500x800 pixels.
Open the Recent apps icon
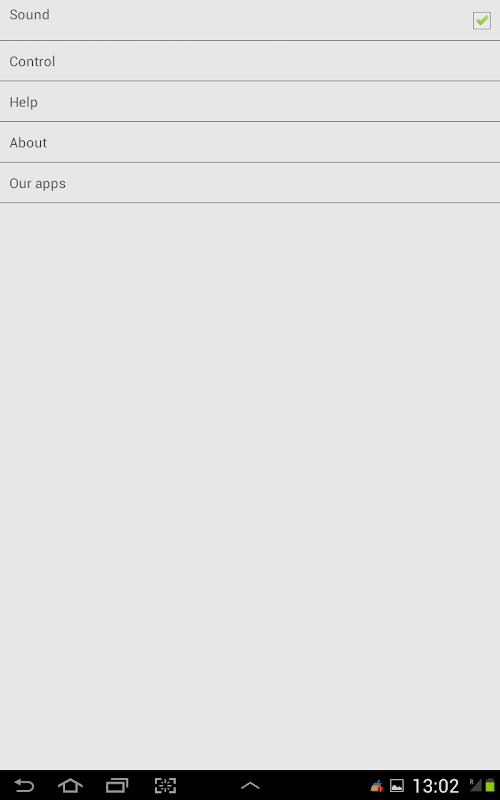pyautogui.click(x=117, y=785)
